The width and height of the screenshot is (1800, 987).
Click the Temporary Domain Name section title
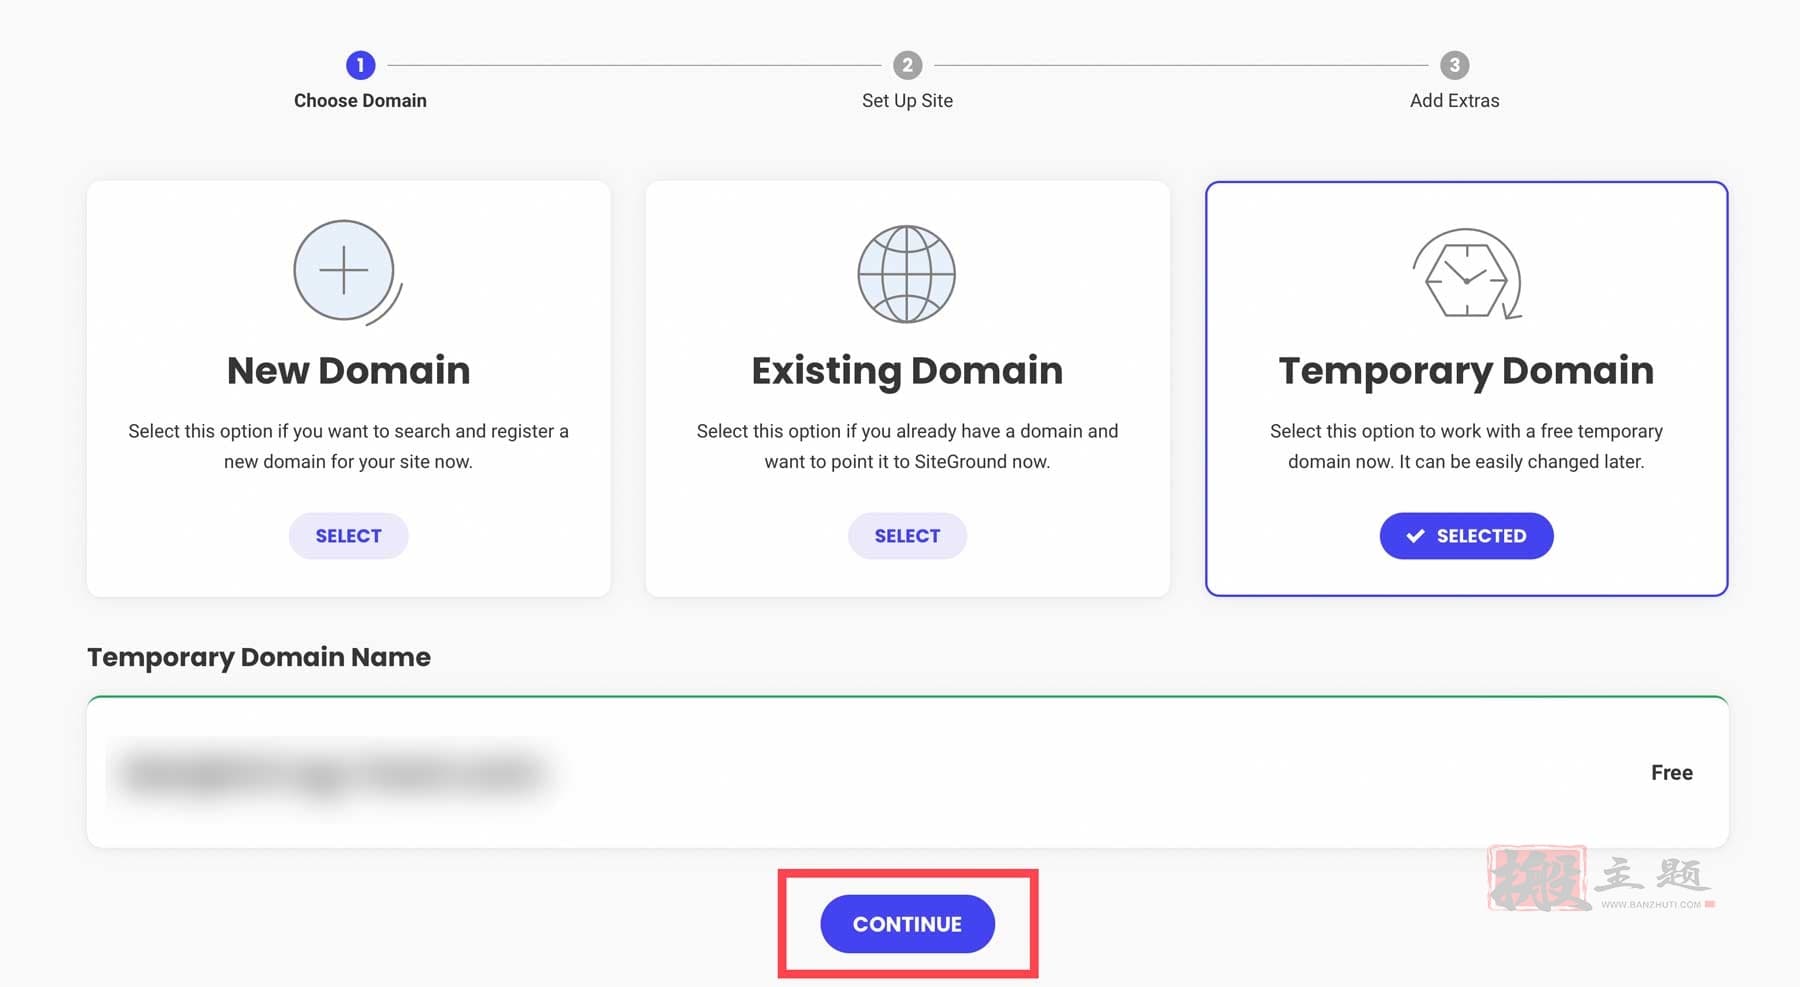(259, 657)
